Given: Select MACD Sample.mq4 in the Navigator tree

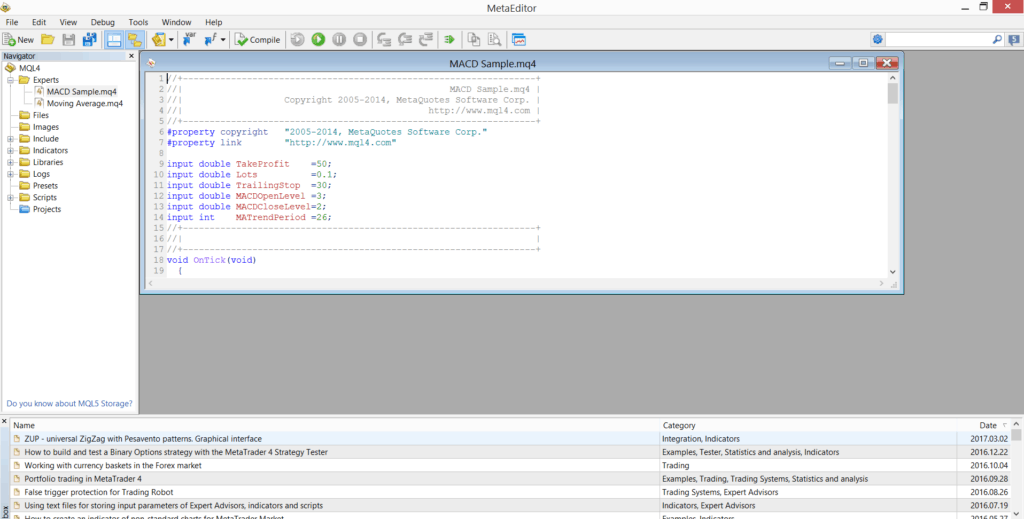Looking at the screenshot, I should pyautogui.click(x=82, y=91).
